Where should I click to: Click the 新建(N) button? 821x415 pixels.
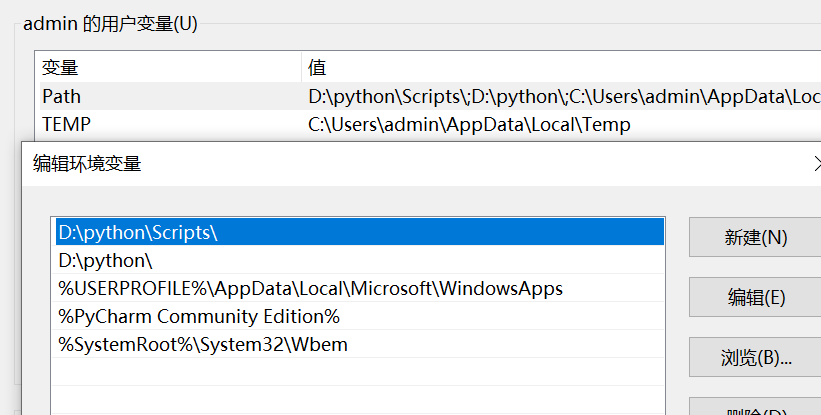click(755, 238)
